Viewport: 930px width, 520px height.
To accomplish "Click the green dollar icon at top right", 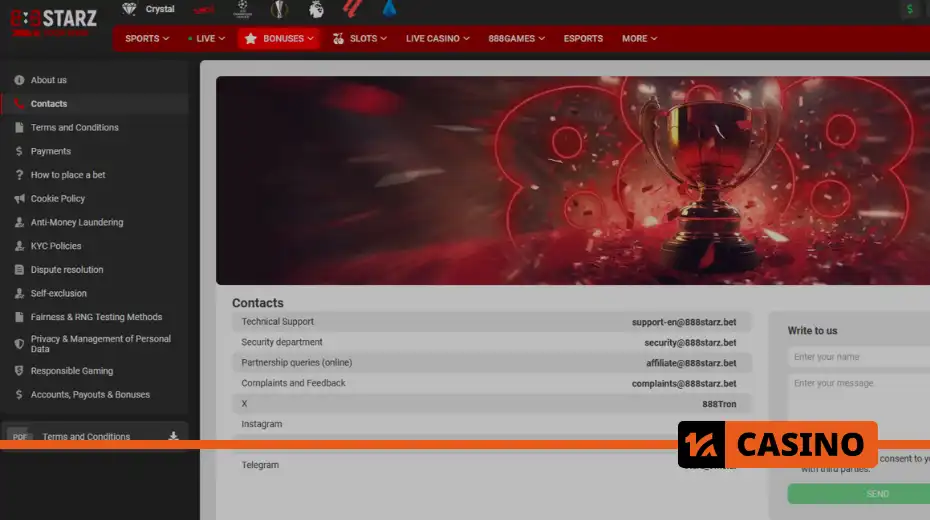I will pos(910,9).
